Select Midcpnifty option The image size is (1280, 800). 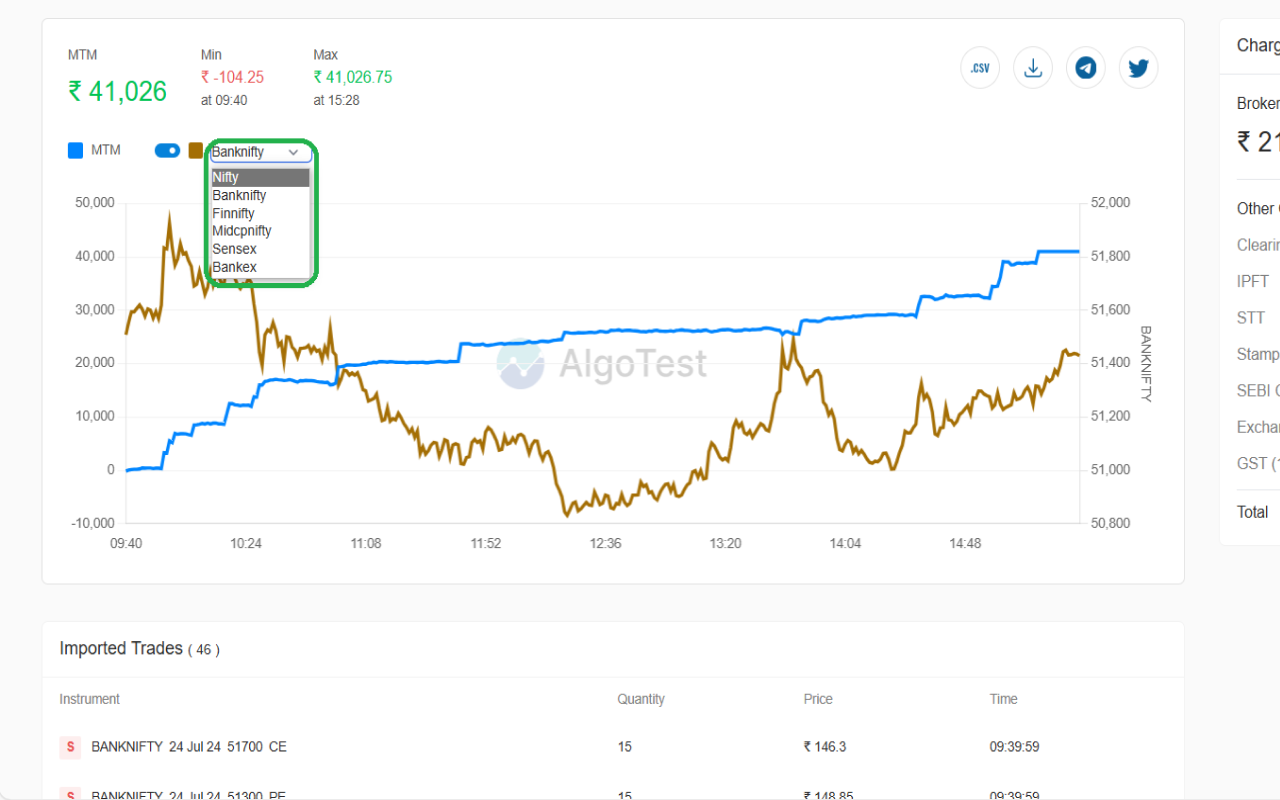pyautogui.click(x=260, y=231)
